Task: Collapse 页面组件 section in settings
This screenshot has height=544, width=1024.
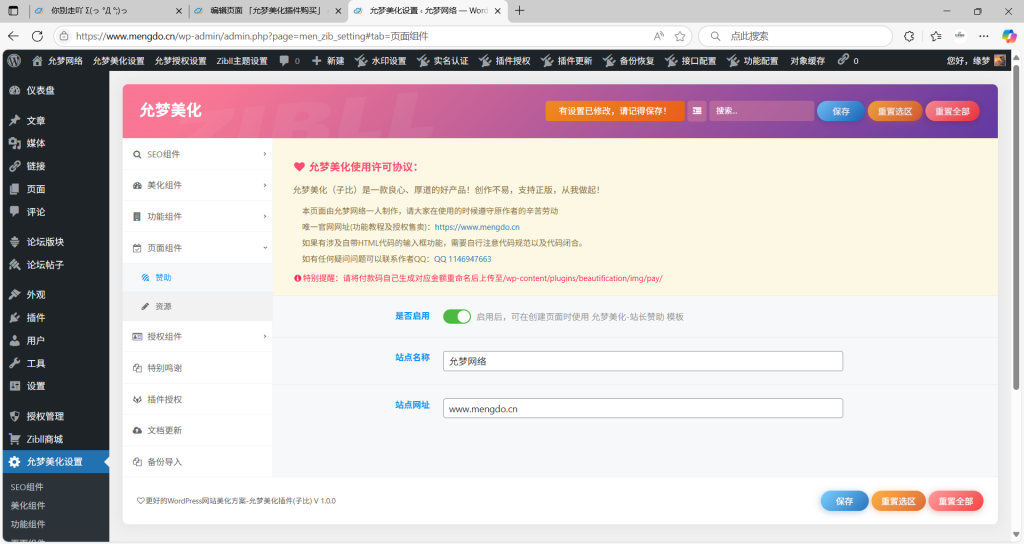Action: (x=197, y=248)
